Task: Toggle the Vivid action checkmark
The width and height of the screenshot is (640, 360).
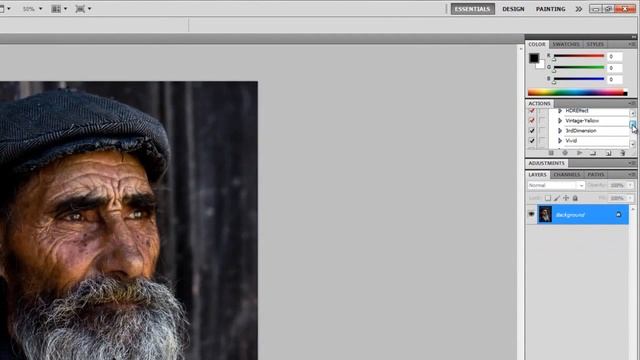Action: tap(531, 141)
